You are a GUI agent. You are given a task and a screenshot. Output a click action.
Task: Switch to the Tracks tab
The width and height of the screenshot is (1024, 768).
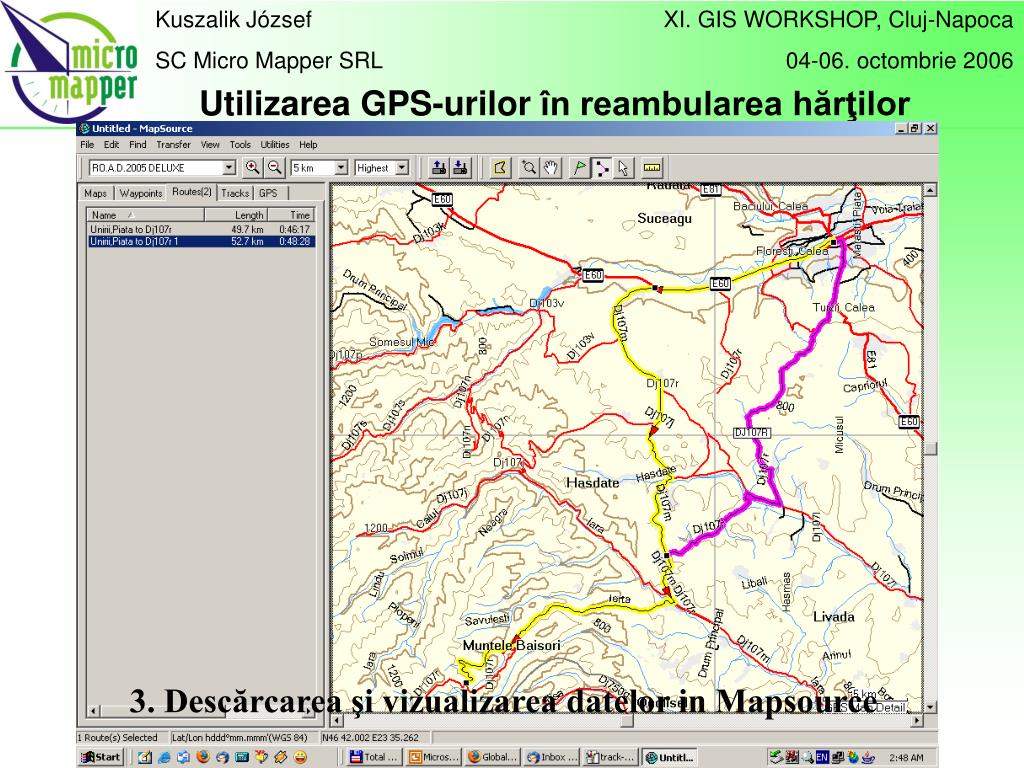pos(234,193)
